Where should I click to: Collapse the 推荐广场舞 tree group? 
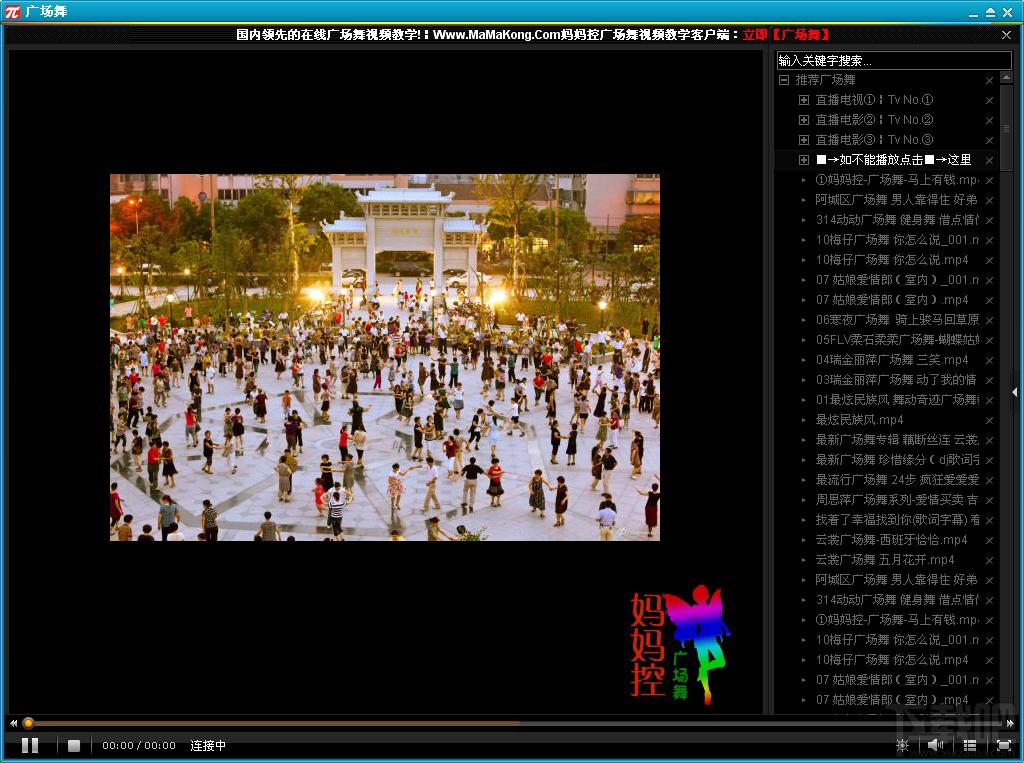coord(784,80)
